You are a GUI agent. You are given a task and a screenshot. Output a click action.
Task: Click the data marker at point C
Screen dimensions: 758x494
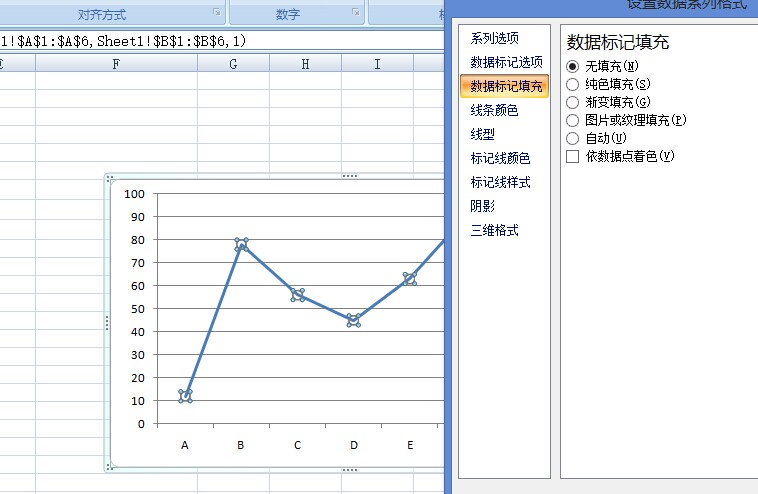point(298,295)
